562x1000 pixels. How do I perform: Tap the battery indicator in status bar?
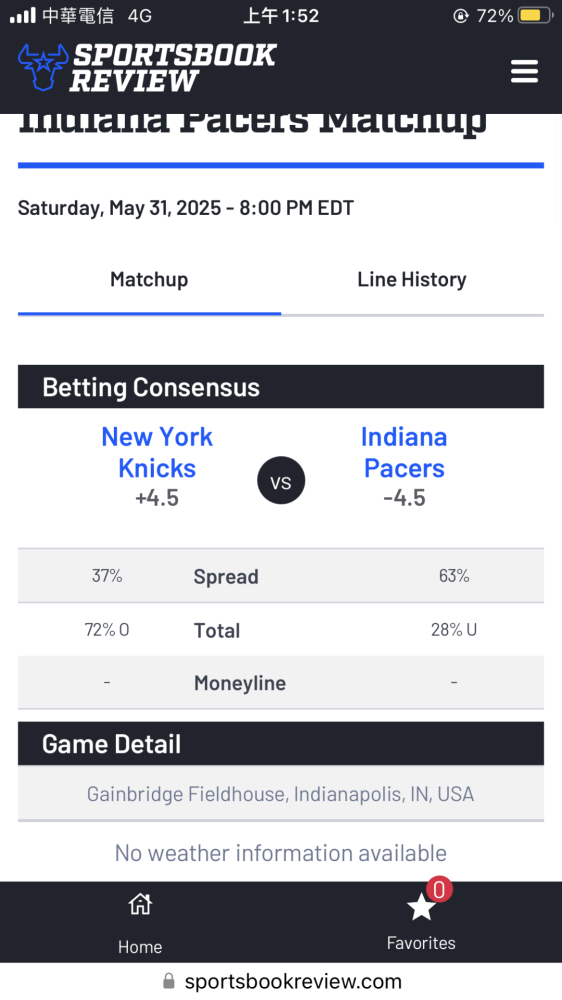pyautogui.click(x=535, y=15)
